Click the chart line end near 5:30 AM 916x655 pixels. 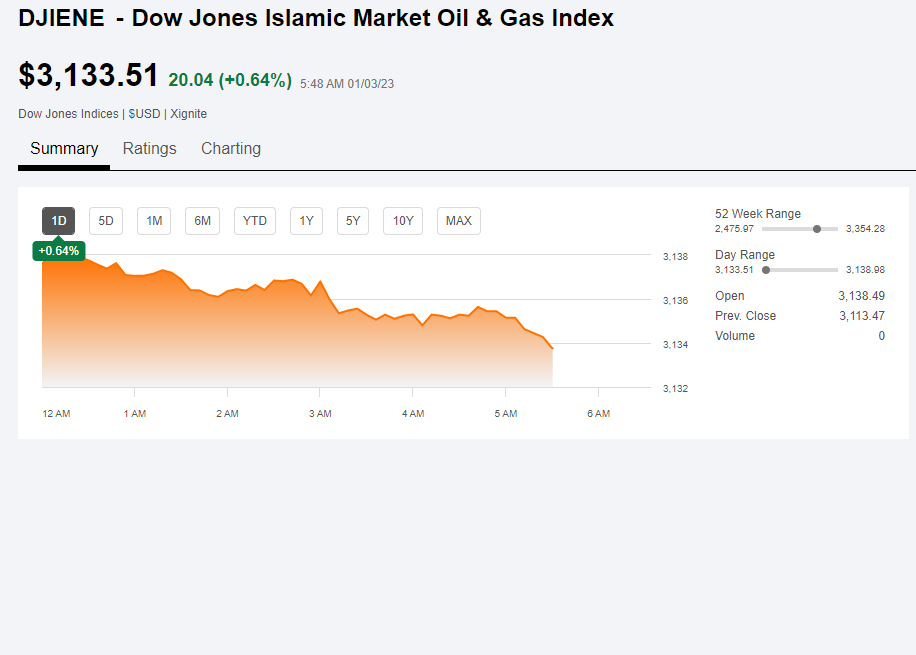(552, 348)
